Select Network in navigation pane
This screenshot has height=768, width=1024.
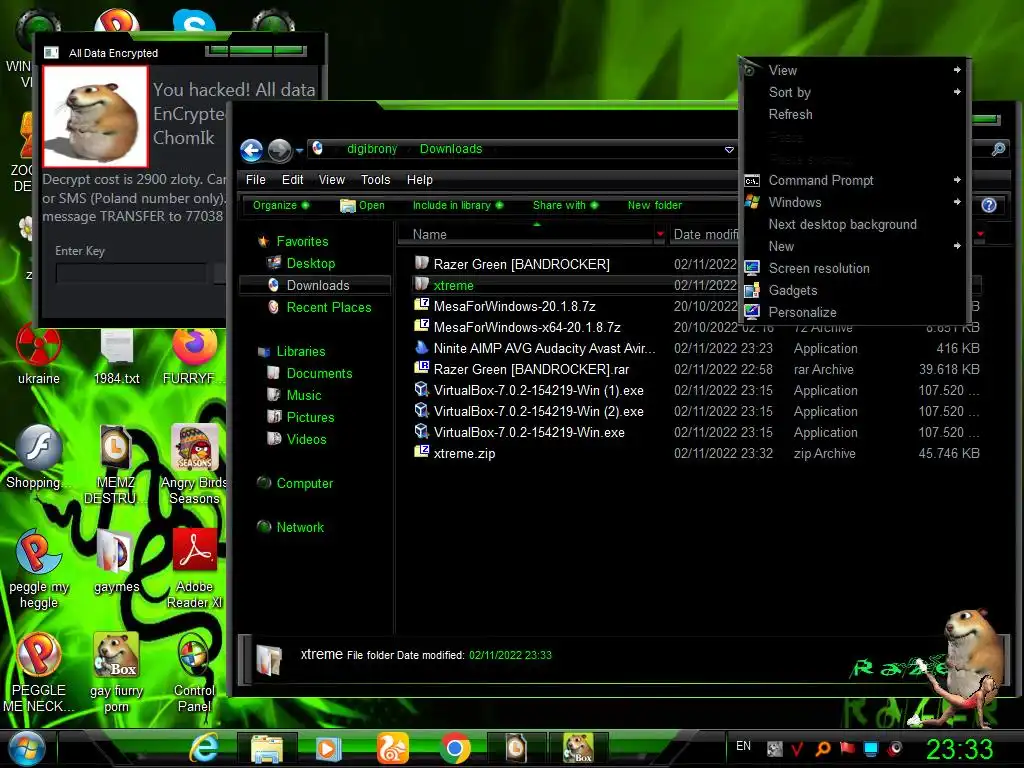coord(300,527)
